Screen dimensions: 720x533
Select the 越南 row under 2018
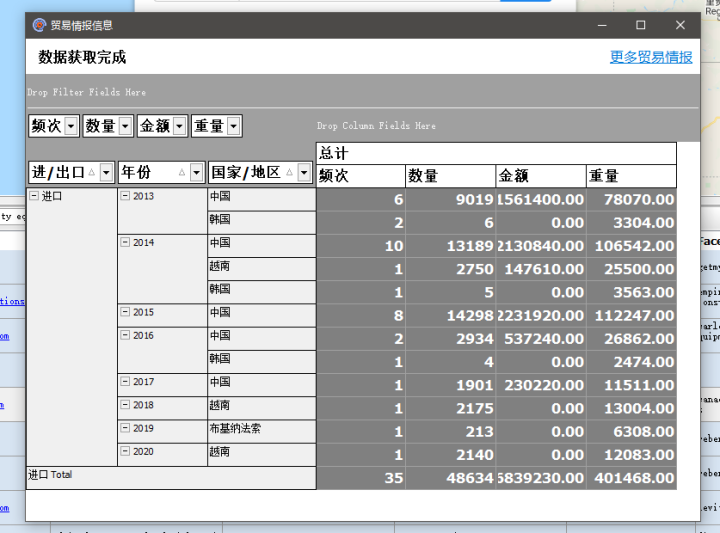coord(262,408)
